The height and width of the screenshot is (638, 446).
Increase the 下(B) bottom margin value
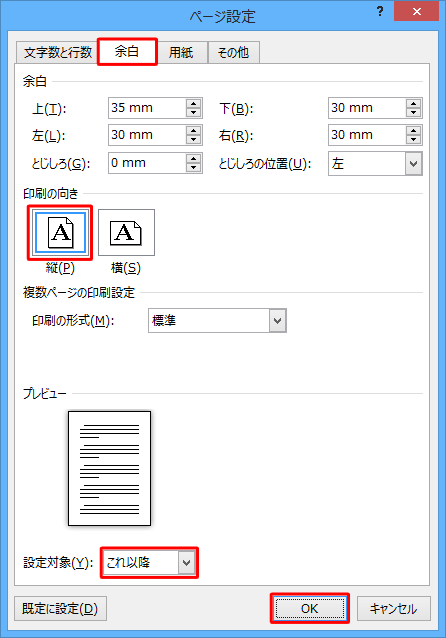(414, 103)
